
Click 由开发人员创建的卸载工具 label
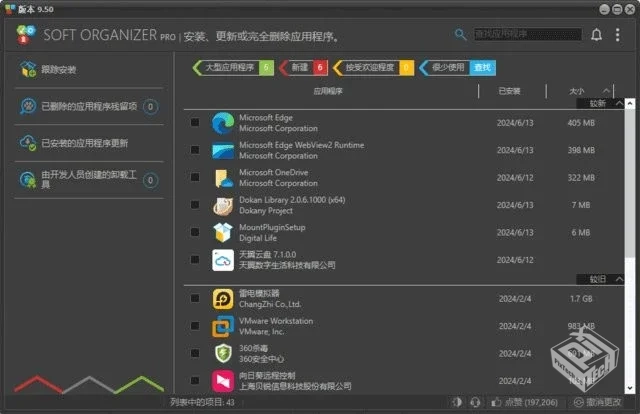tap(89, 180)
